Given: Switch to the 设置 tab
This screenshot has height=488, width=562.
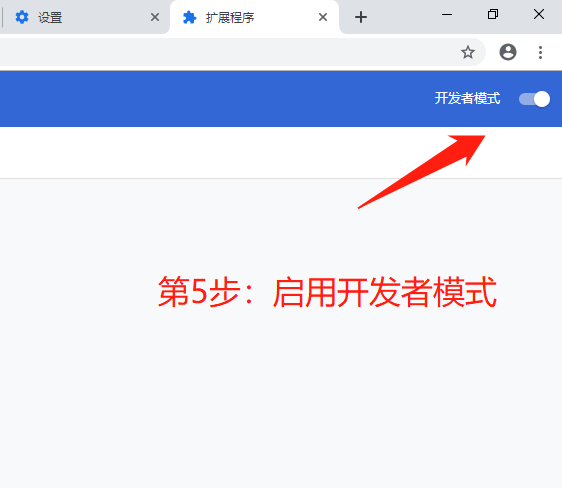Looking at the screenshot, I should pyautogui.click(x=84, y=17).
